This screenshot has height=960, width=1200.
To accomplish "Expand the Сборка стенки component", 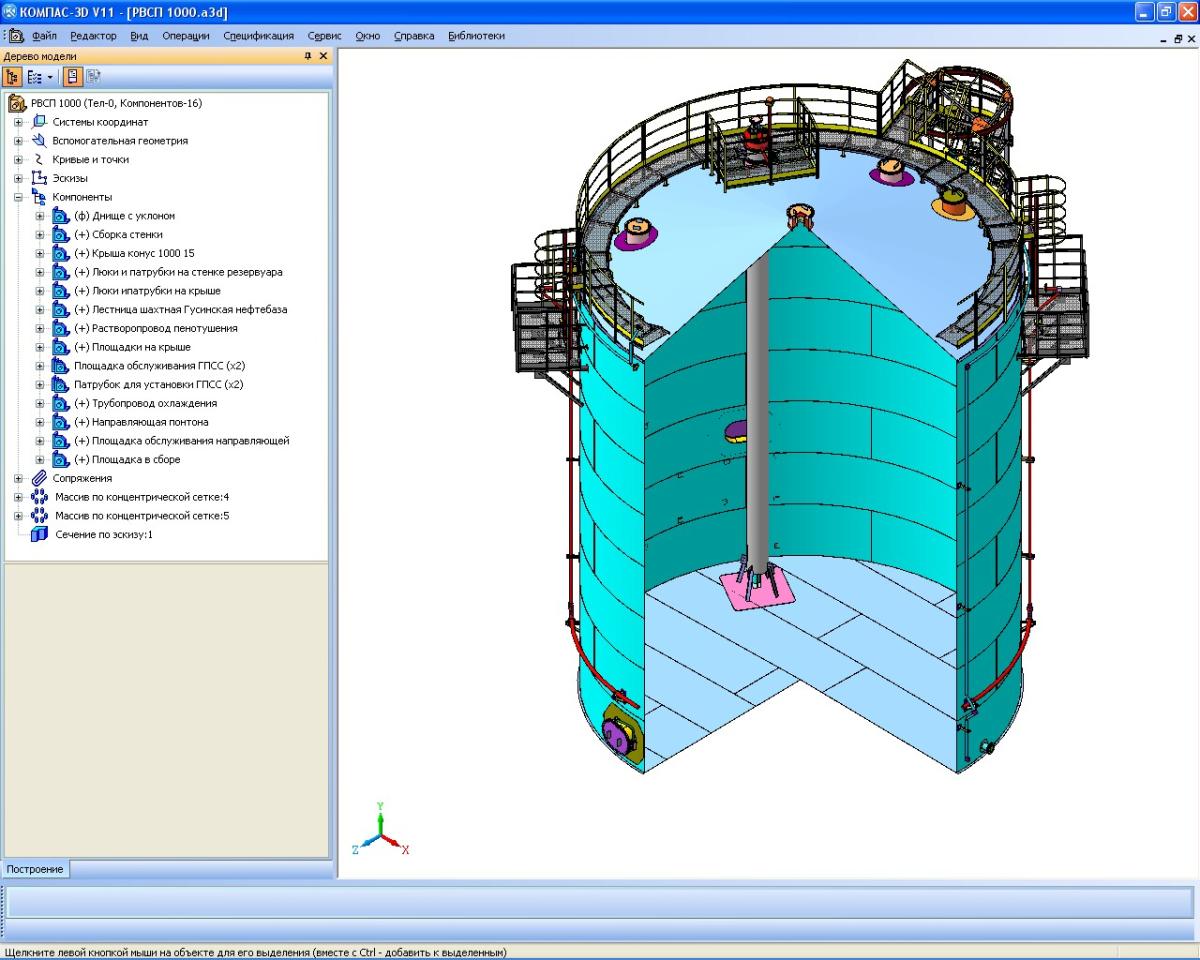I will [40, 235].
